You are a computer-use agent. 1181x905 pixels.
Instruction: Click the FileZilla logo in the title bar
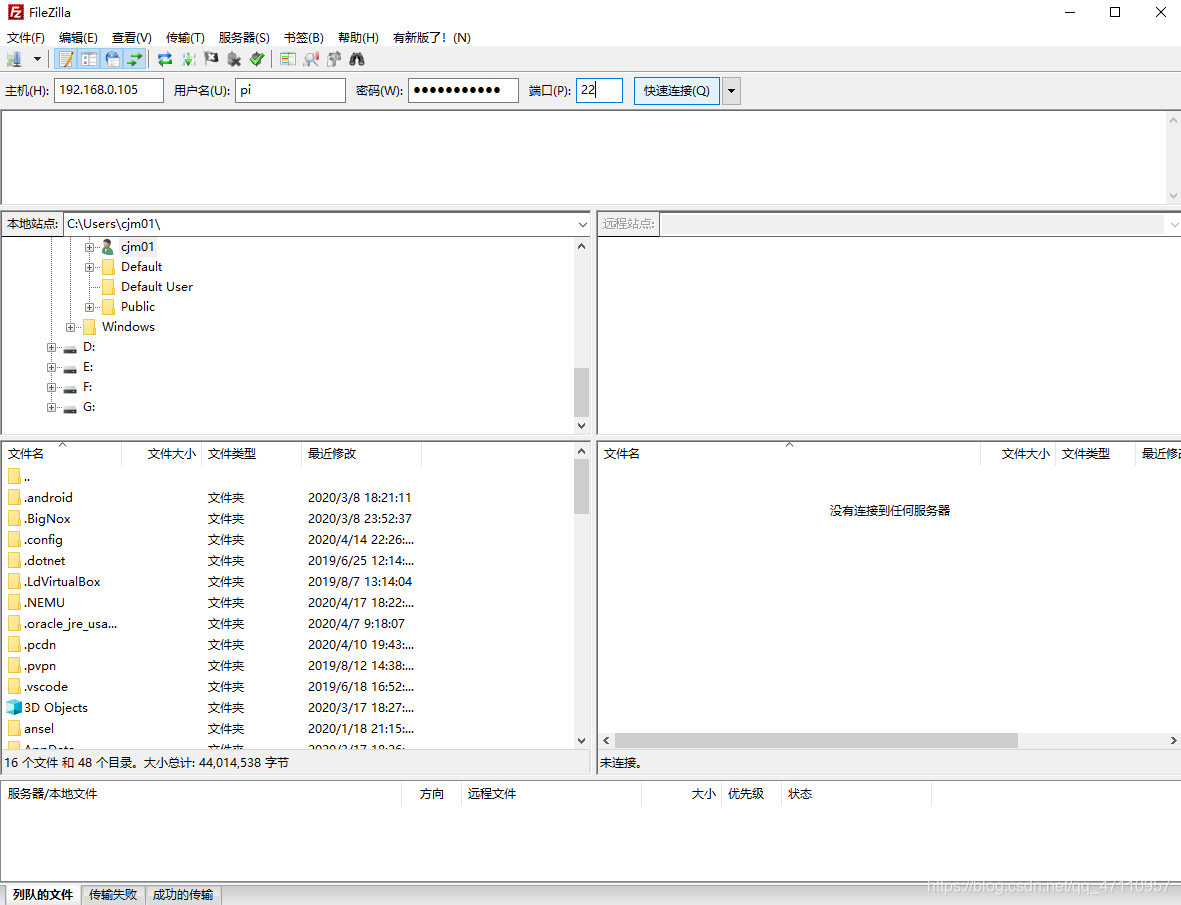tap(15, 12)
